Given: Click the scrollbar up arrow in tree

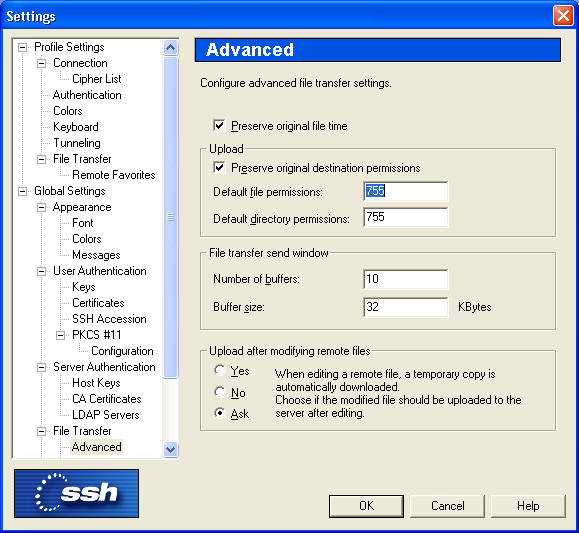Looking at the screenshot, I should 170,47.
